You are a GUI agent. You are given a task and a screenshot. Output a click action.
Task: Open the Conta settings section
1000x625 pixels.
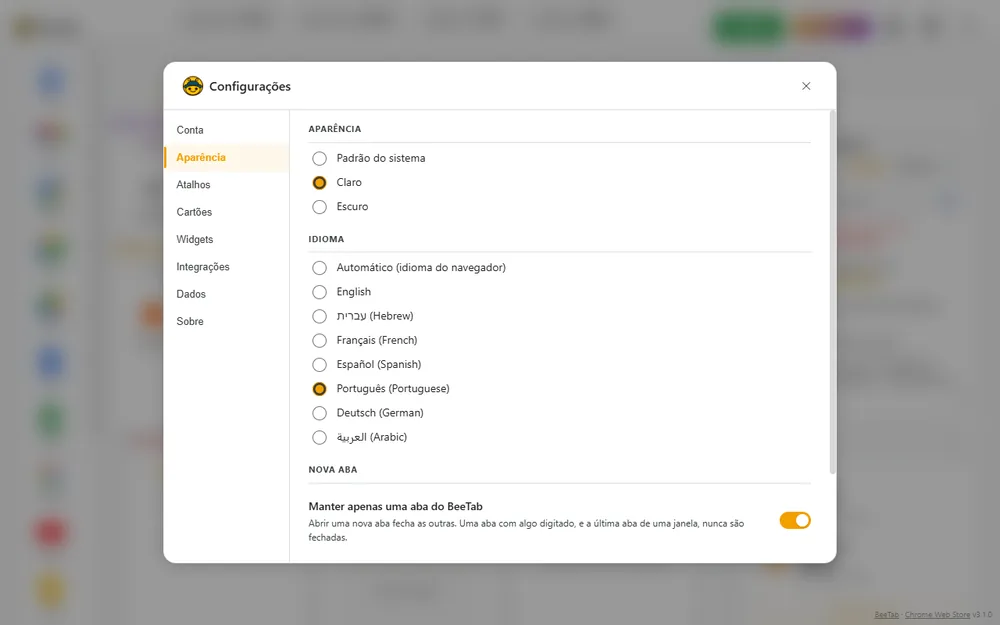226,130
